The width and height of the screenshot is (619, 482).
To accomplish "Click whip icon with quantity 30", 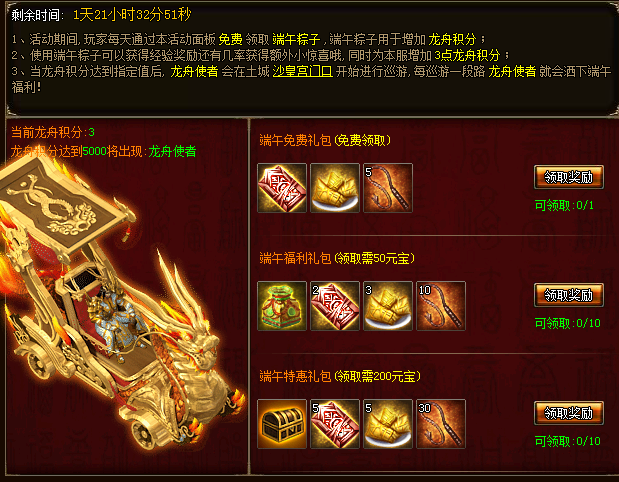I will pyautogui.click(x=441, y=424).
